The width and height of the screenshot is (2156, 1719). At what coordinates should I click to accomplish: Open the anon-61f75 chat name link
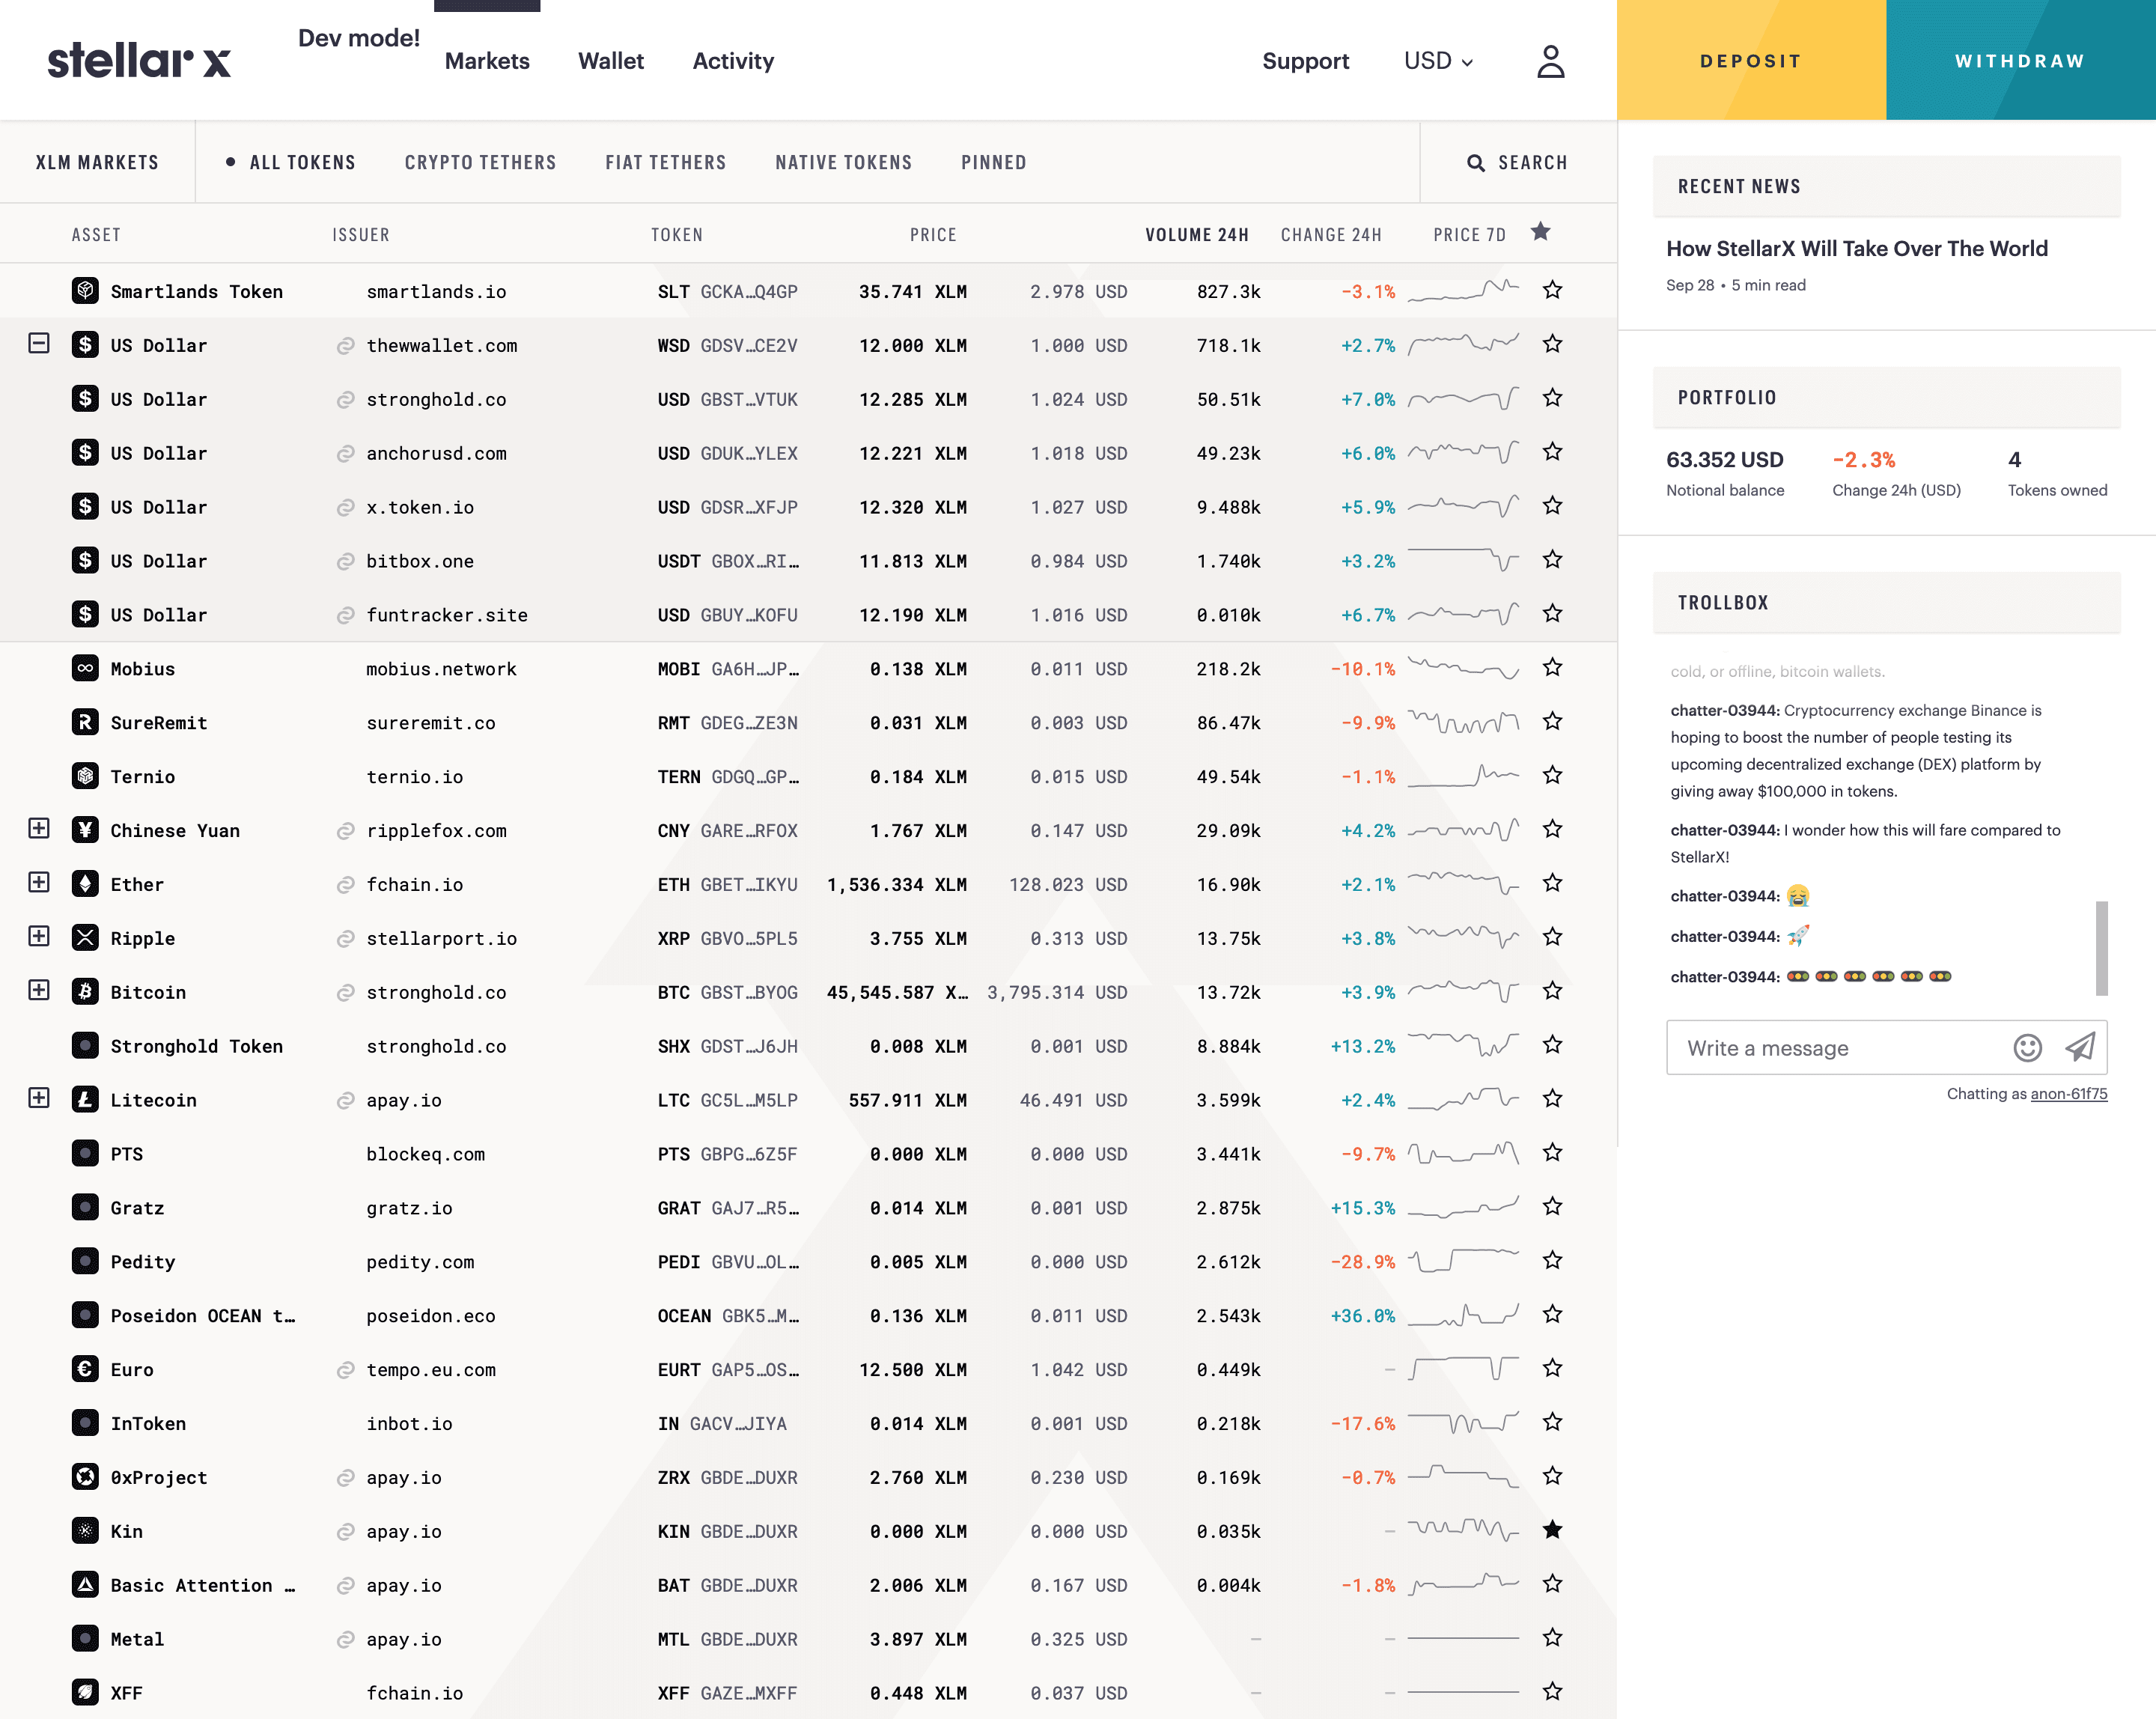[2068, 1094]
